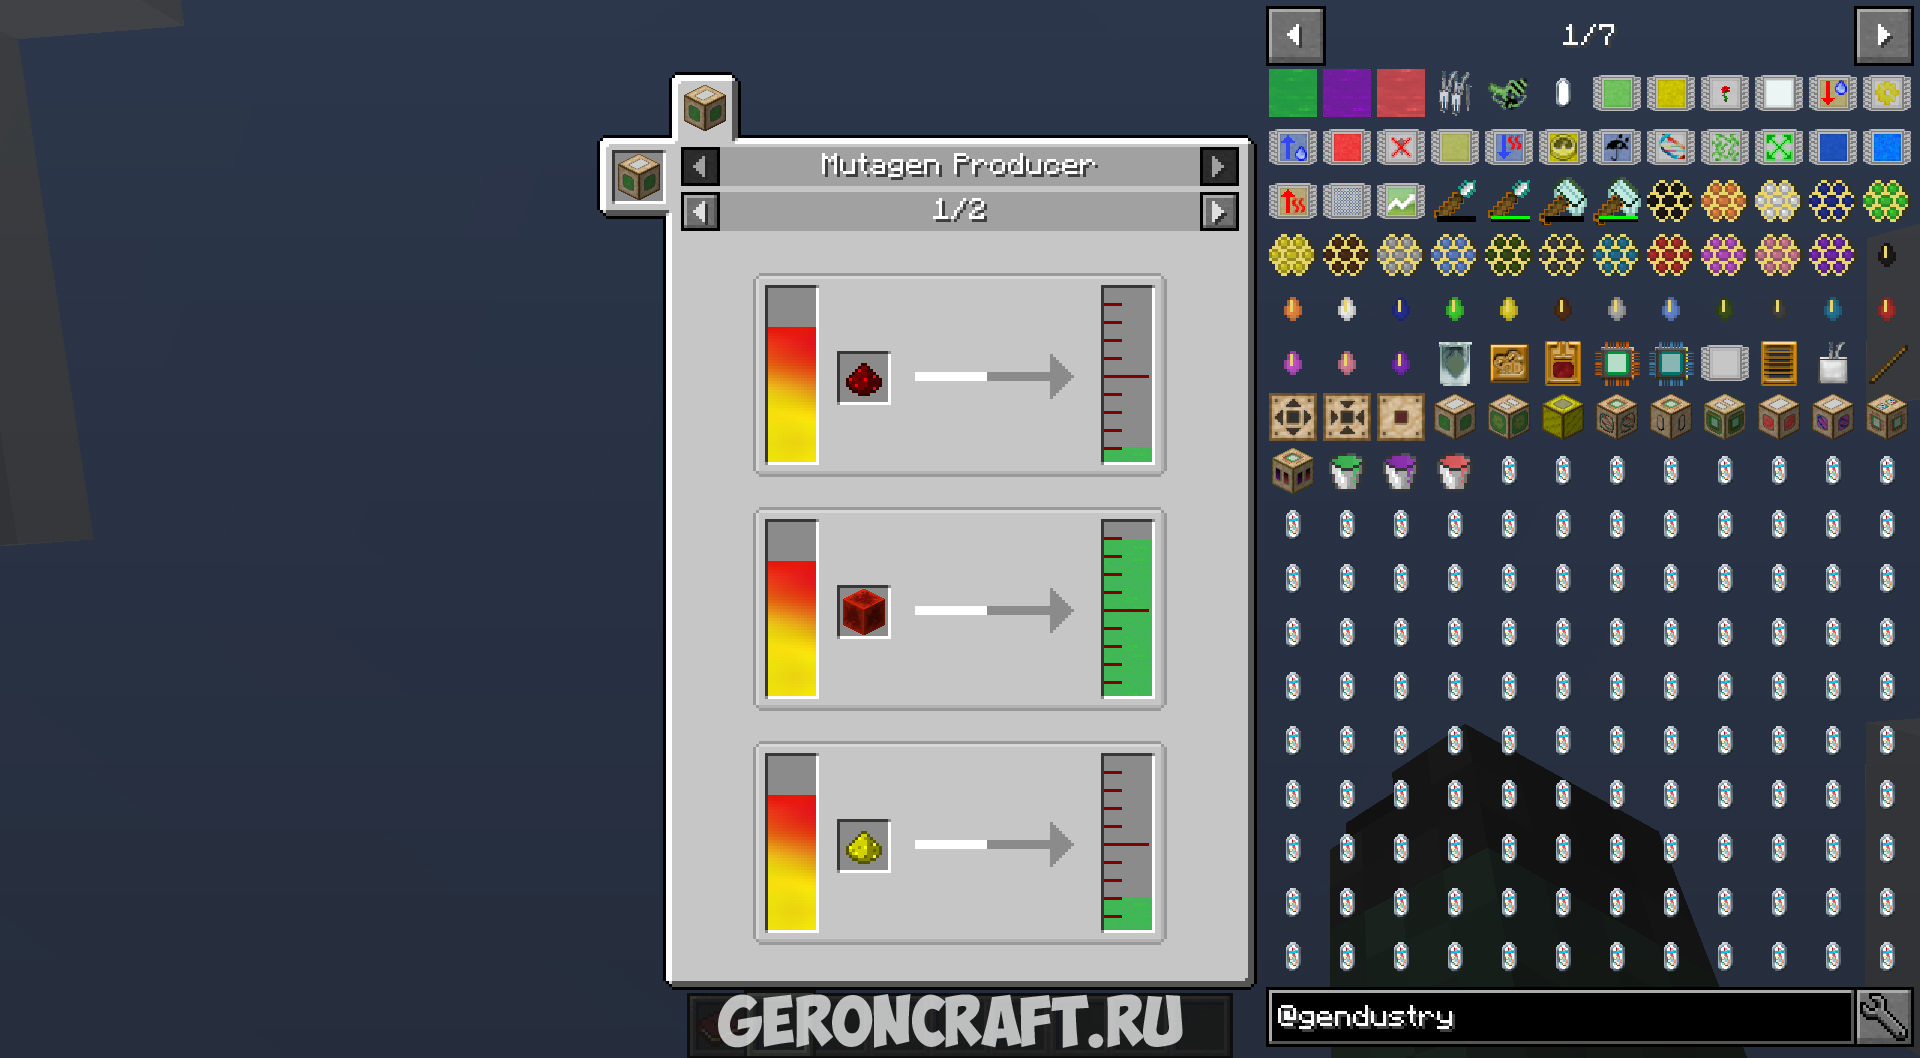
Task: Select the scoop with green durability bar
Action: coord(1508,201)
